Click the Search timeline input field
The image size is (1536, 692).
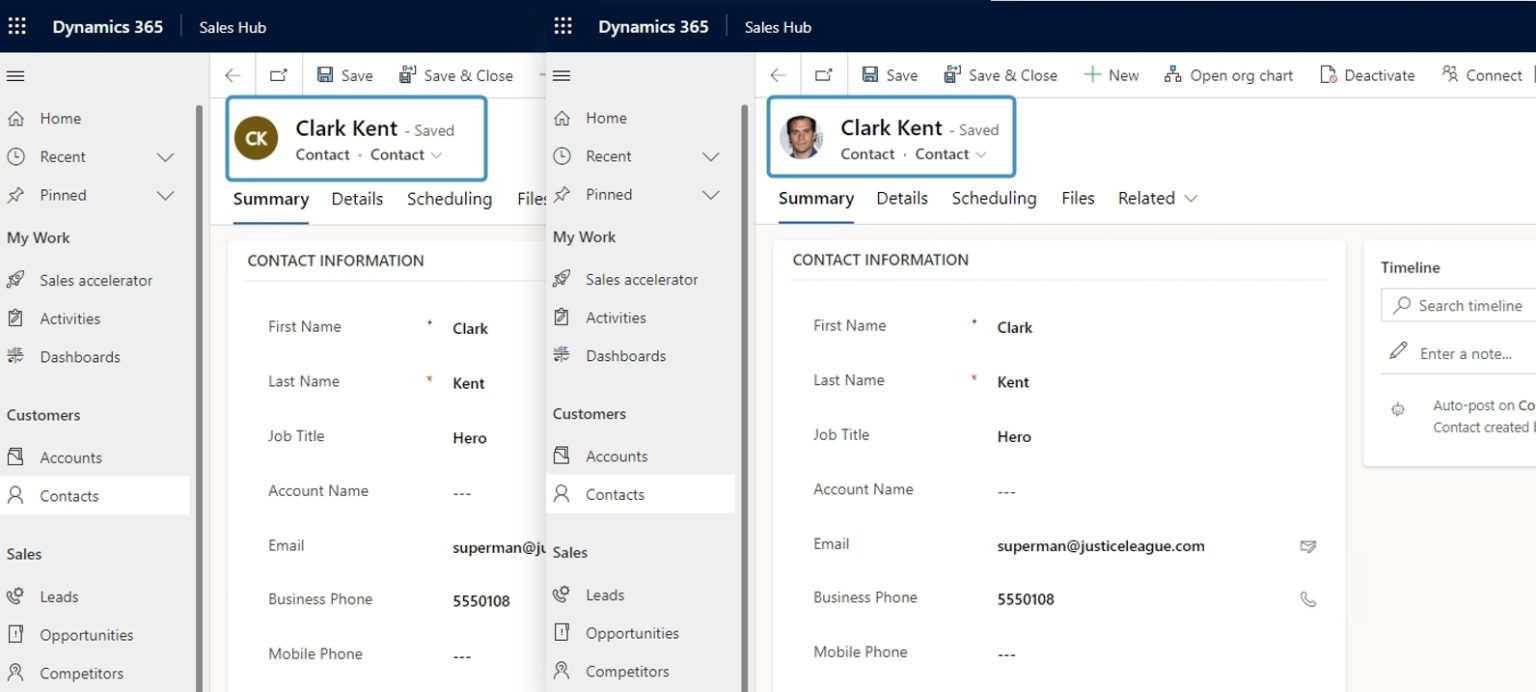pos(1470,306)
